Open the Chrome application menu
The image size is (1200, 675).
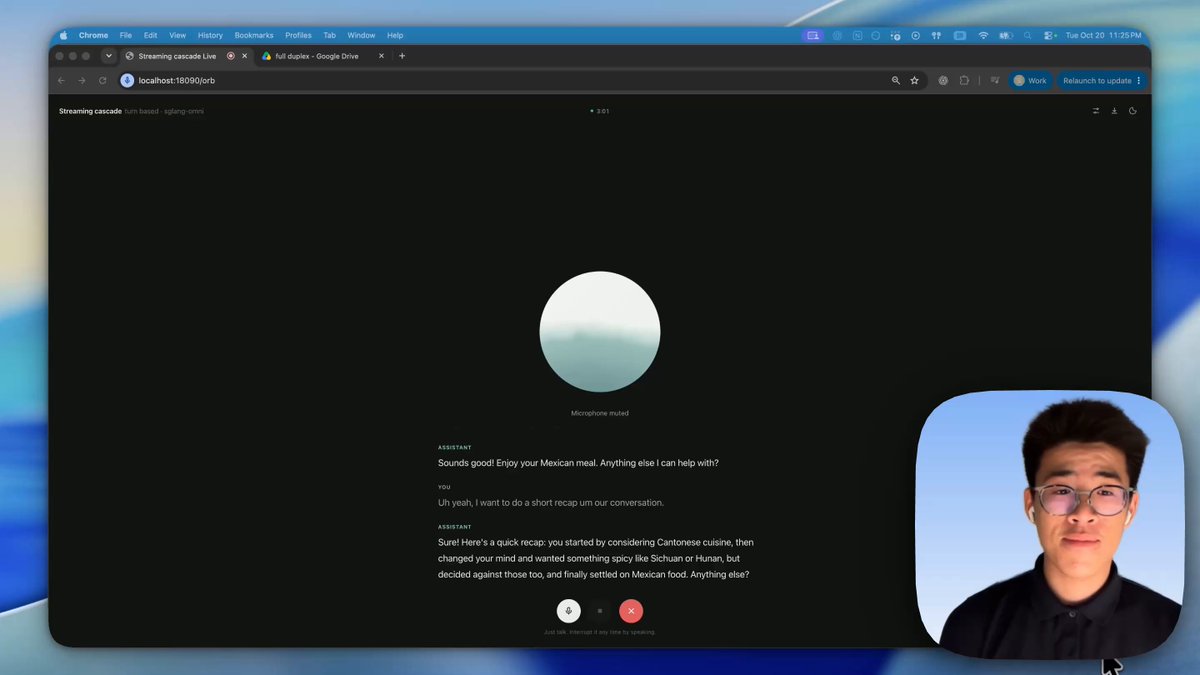pyautogui.click(x=93, y=35)
